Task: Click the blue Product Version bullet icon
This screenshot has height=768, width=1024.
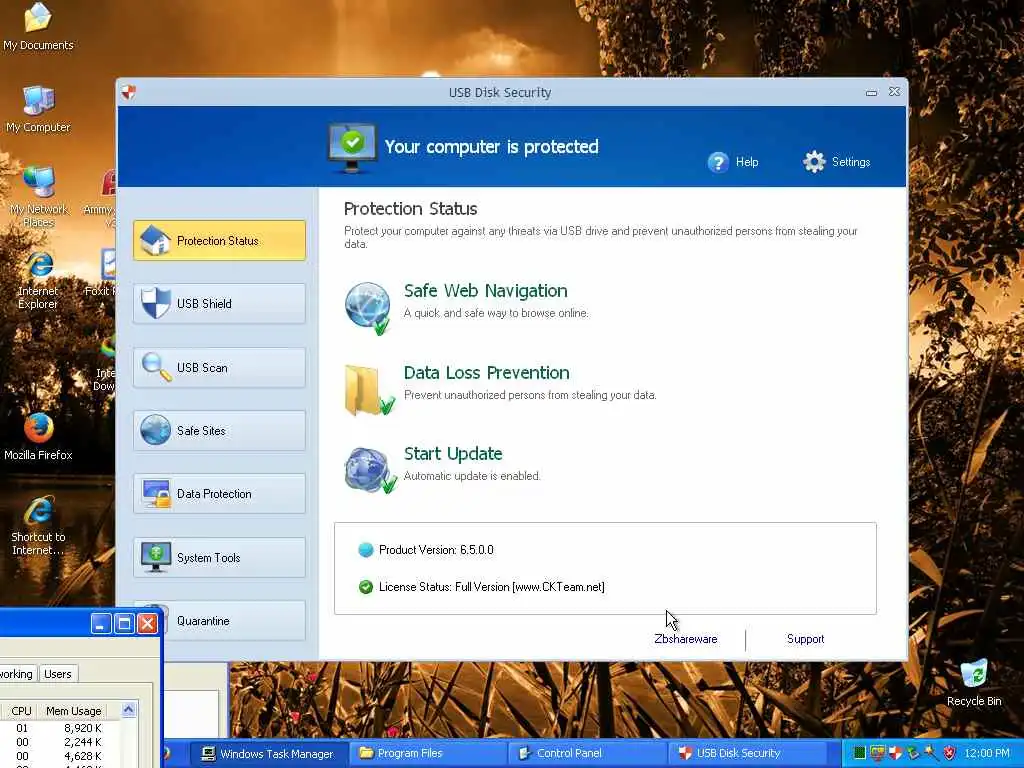Action: point(366,550)
